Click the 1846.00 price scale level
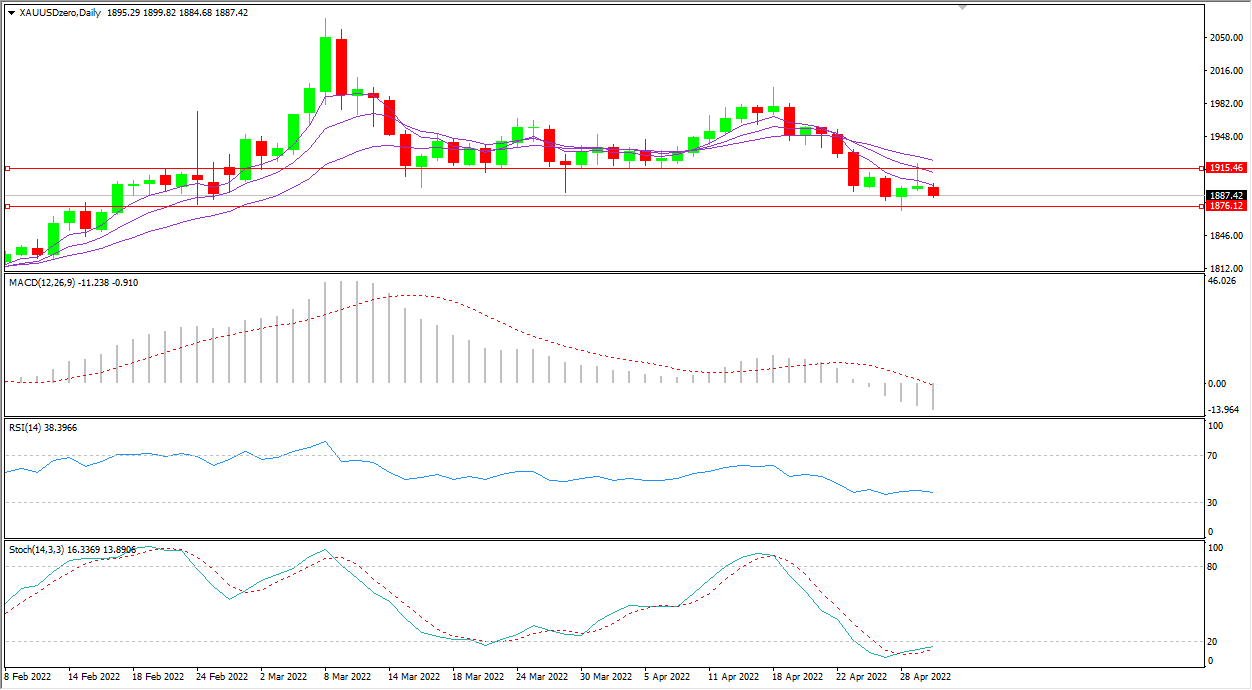 pos(1225,236)
